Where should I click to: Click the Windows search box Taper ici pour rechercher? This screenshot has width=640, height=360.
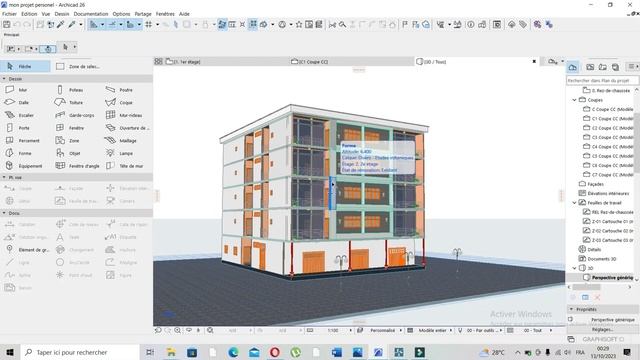(x=80, y=352)
